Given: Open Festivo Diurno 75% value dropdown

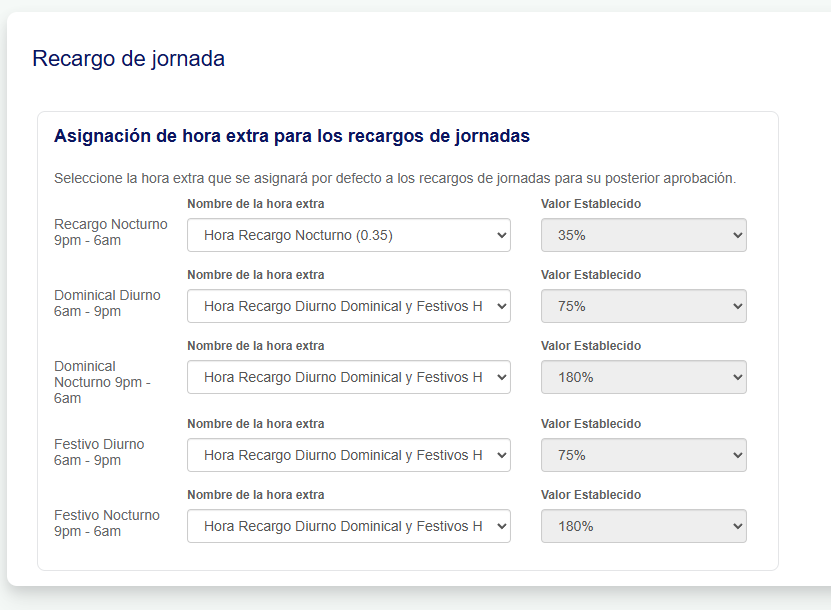Looking at the screenshot, I should tap(643, 455).
